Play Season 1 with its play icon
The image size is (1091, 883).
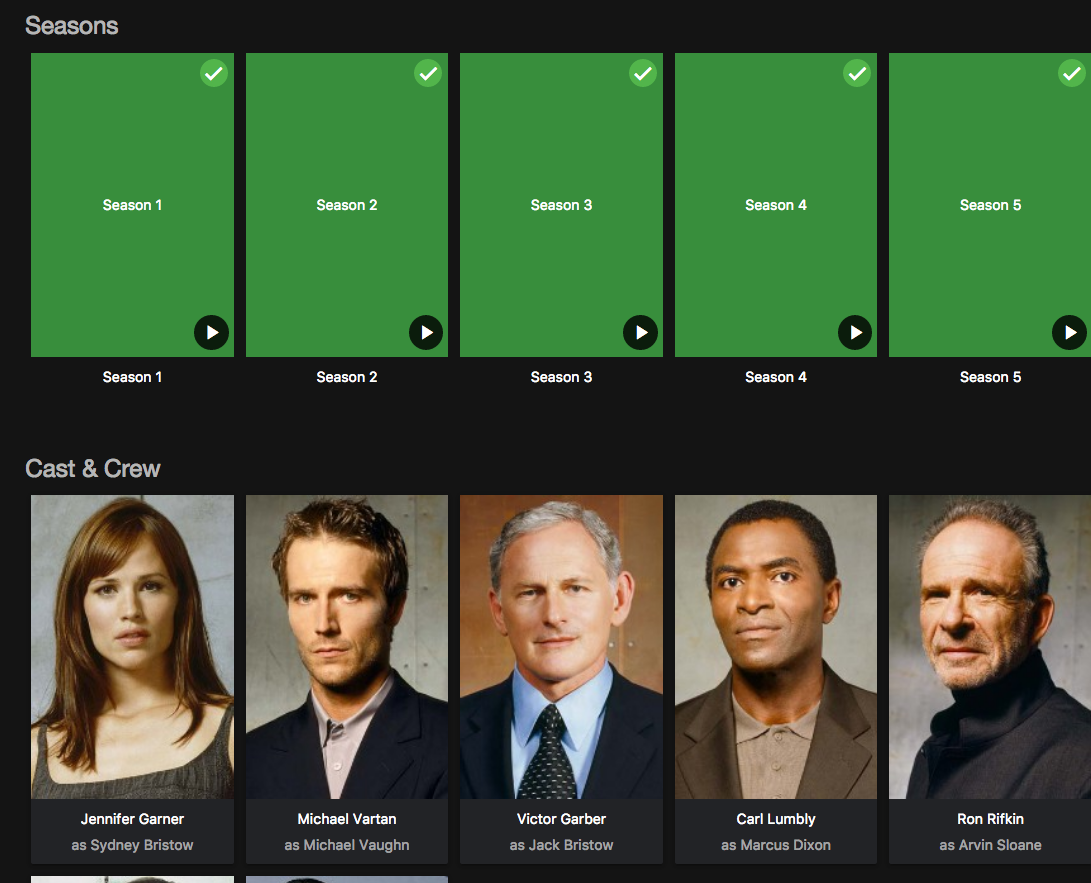pyautogui.click(x=212, y=333)
